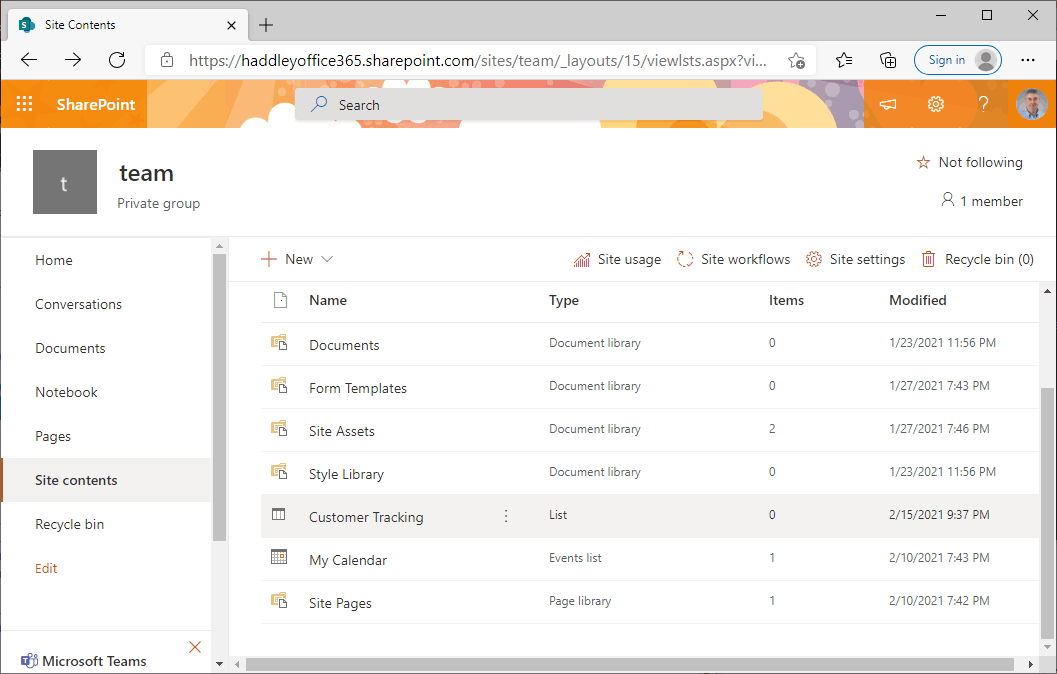Click the SharePoint search box
1057x674 pixels.
528,105
